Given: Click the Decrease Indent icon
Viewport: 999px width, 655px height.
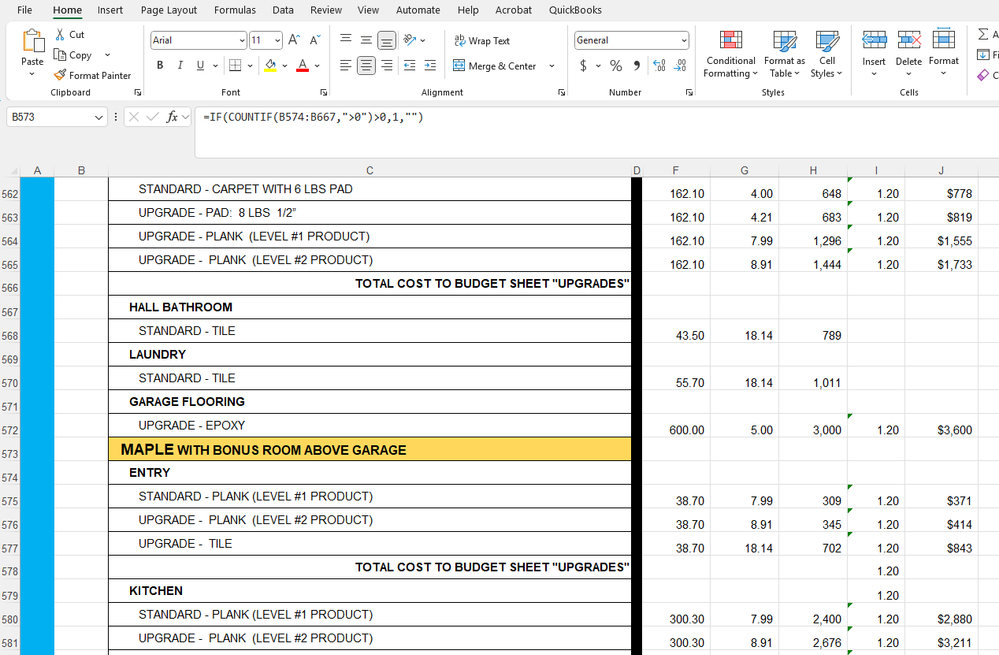Looking at the screenshot, I should 409,65.
